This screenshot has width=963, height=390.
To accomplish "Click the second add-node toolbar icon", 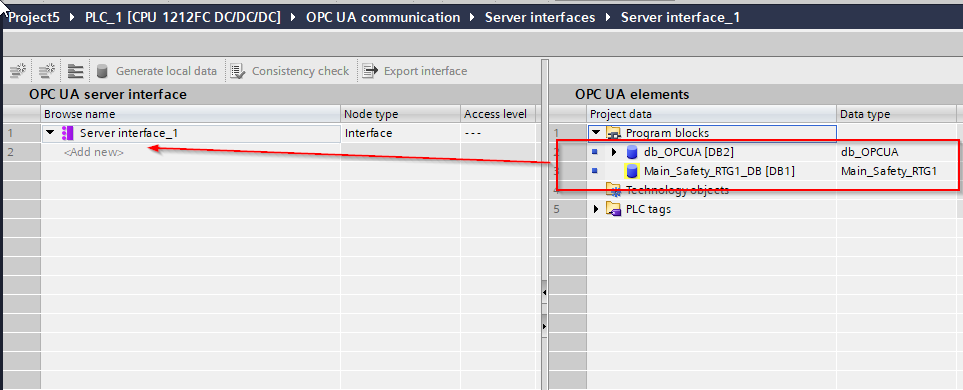I will 47,71.
